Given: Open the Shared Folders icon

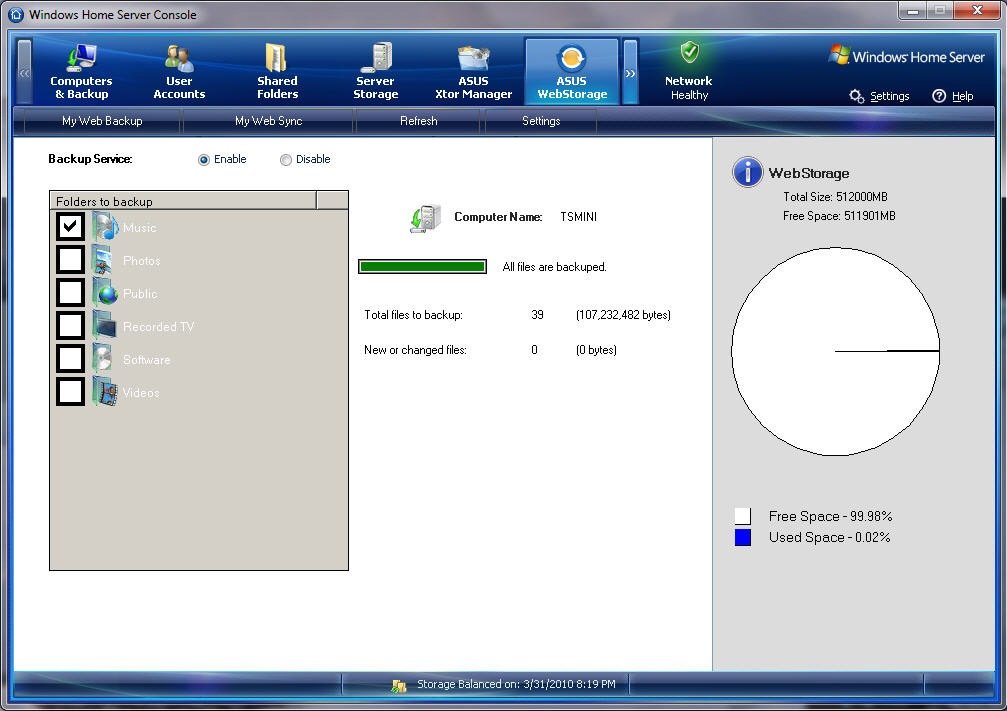Looking at the screenshot, I should tap(277, 58).
